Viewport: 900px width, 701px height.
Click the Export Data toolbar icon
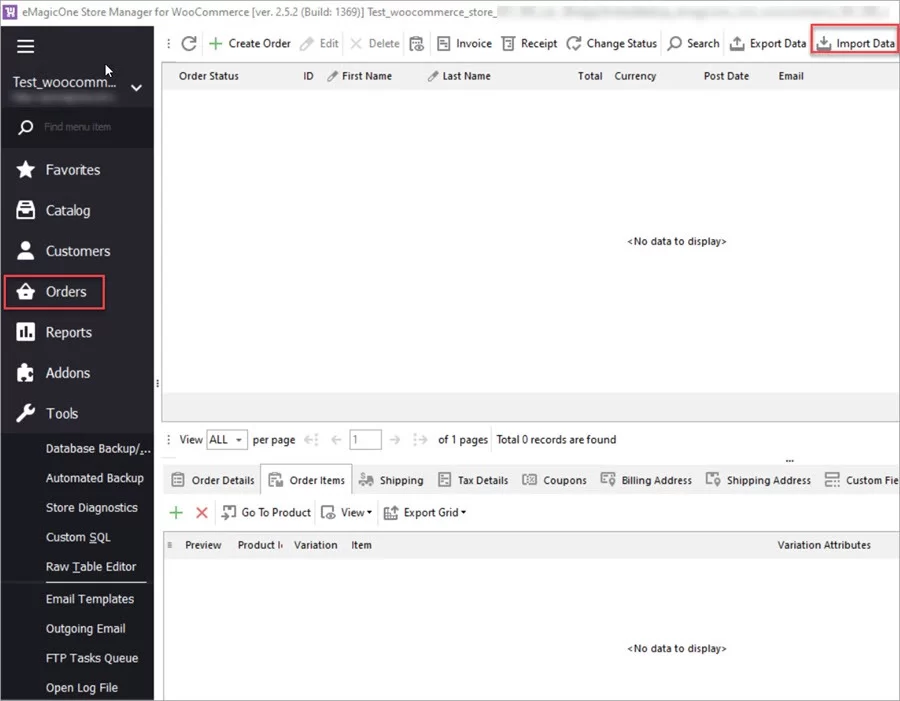768,43
